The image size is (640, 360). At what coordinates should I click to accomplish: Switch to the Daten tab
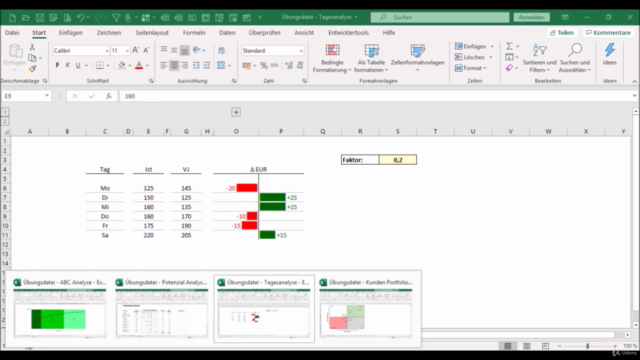(227, 33)
